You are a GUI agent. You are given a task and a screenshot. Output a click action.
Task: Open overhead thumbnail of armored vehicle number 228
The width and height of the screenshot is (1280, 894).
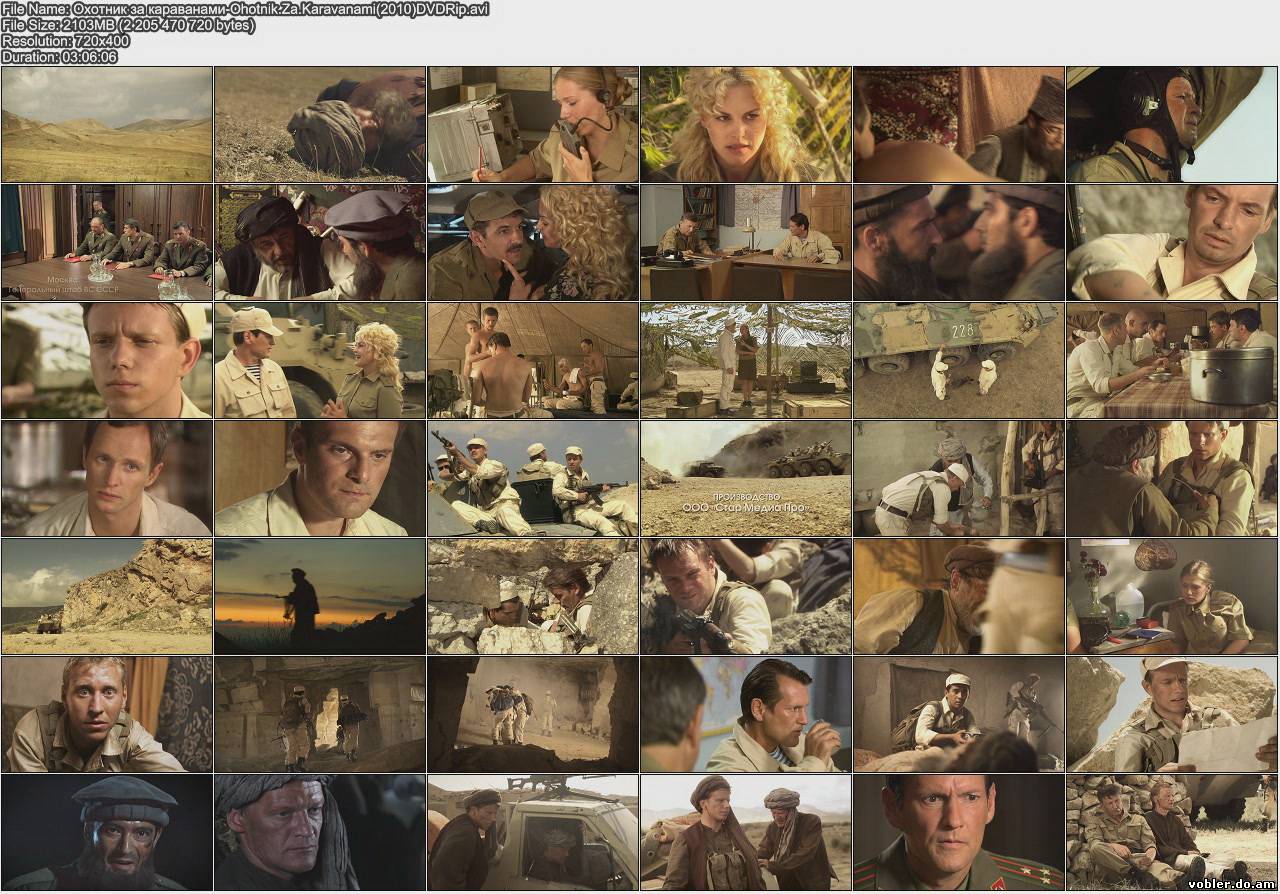pyautogui.click(x=959, y=361)
